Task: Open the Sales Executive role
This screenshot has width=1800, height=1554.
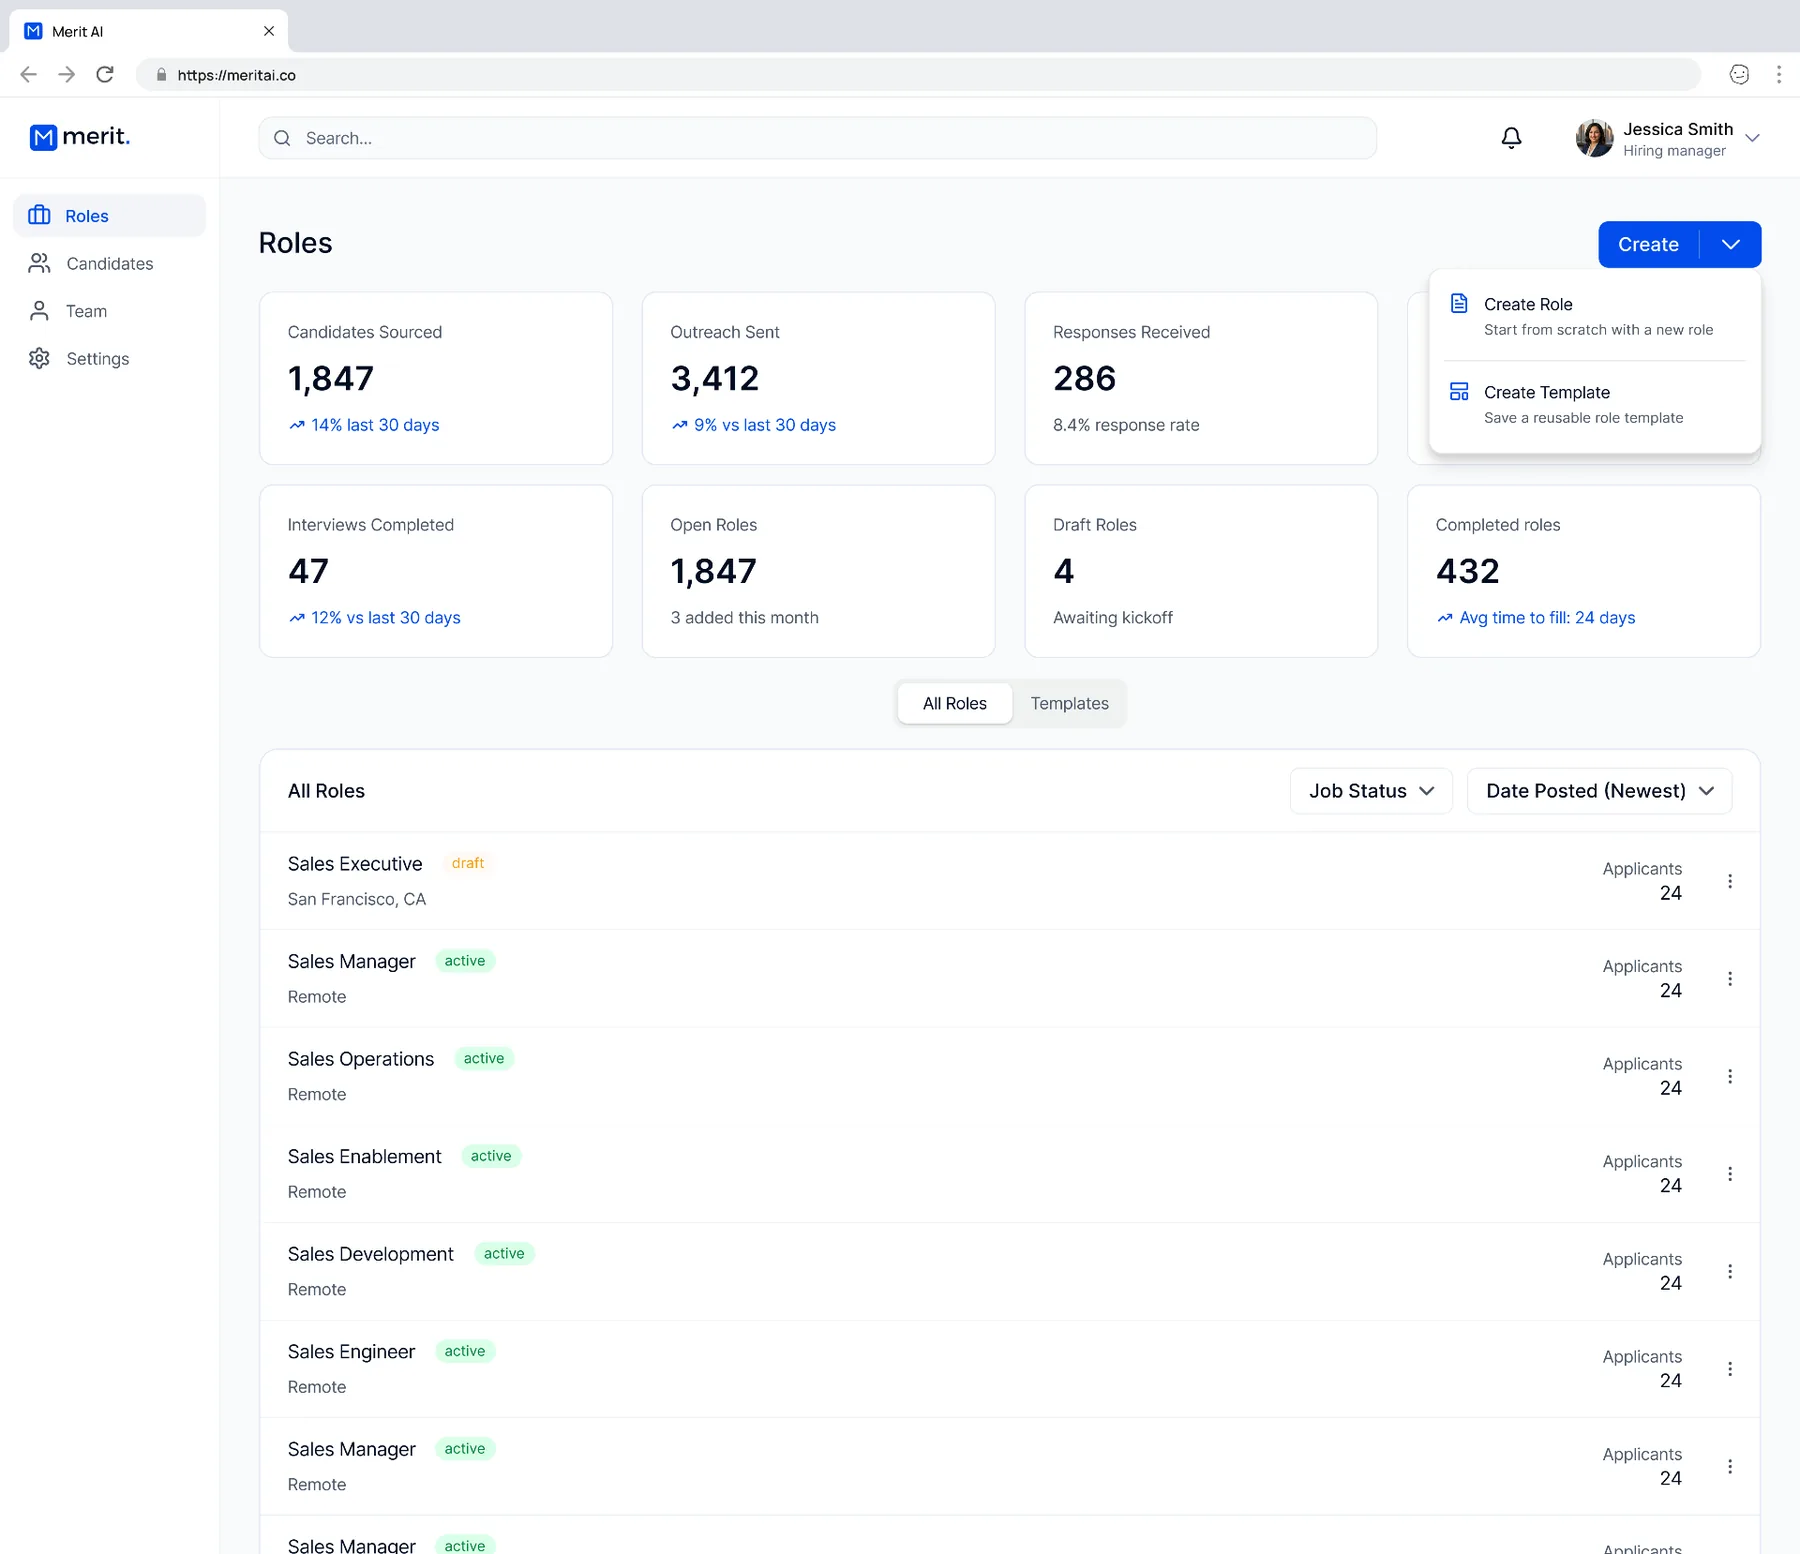Action: pos(355,864)
